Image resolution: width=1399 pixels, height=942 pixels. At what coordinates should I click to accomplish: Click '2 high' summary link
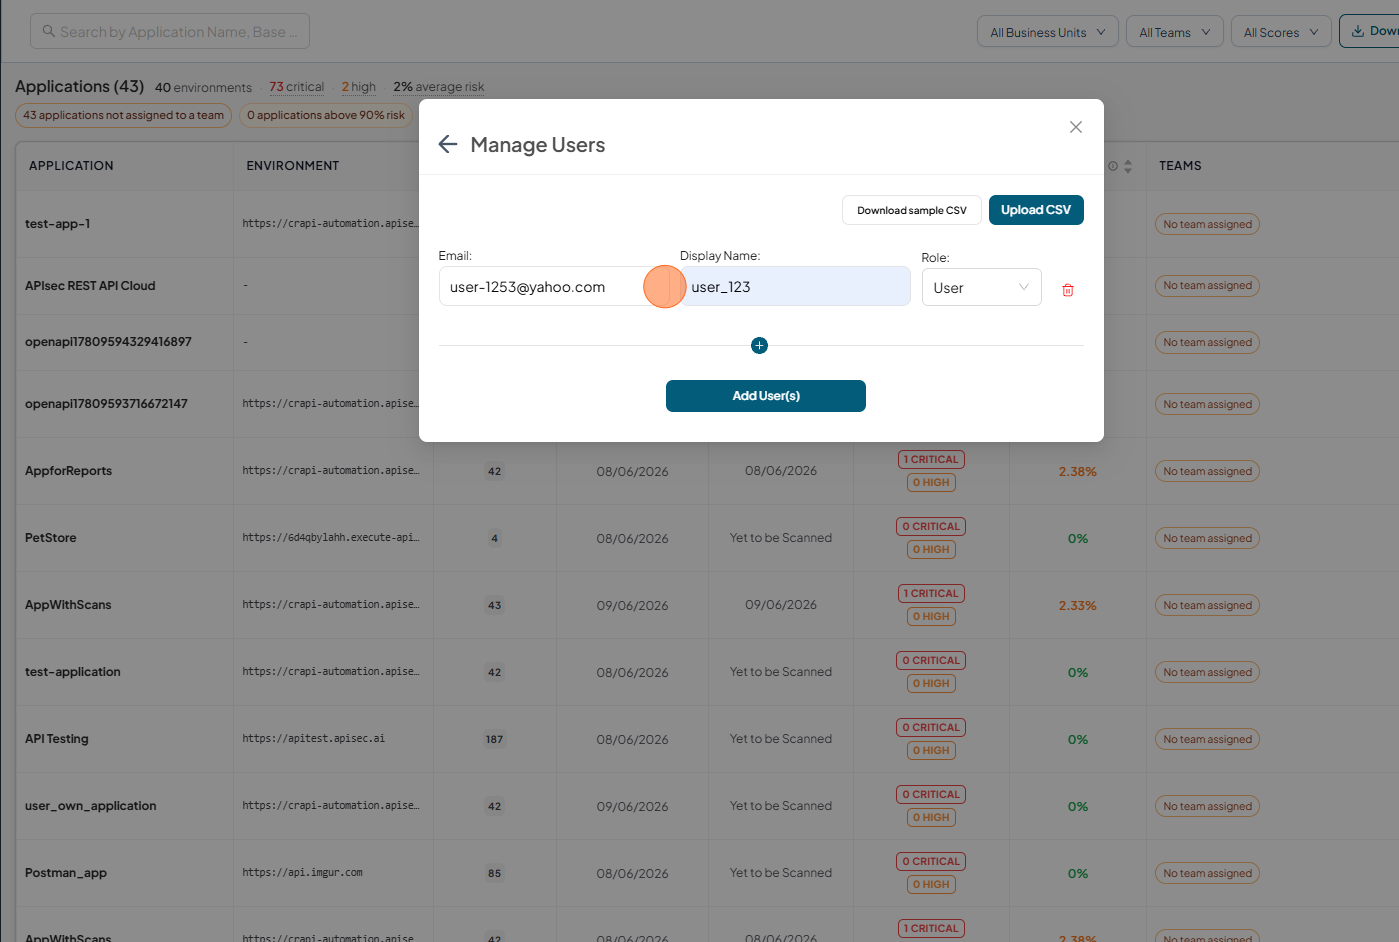[x=358, y=87]
